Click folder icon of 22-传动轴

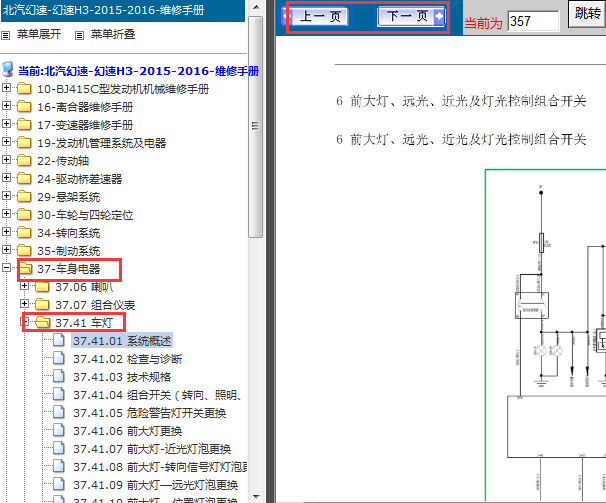24,161
